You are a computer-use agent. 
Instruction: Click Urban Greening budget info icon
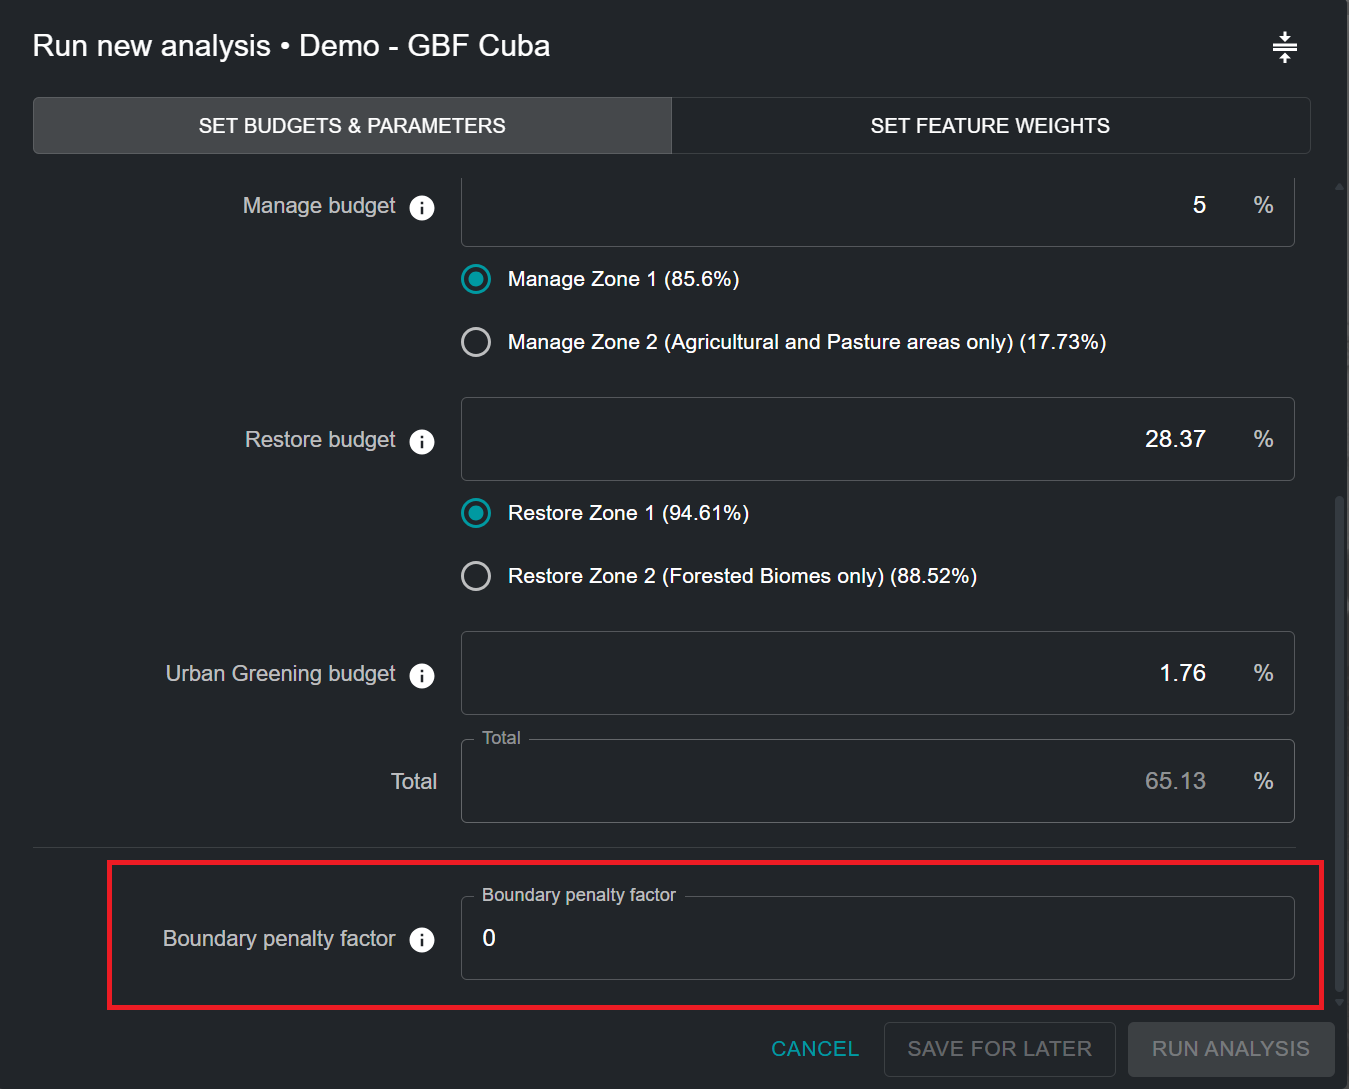(x=422, y=675)
